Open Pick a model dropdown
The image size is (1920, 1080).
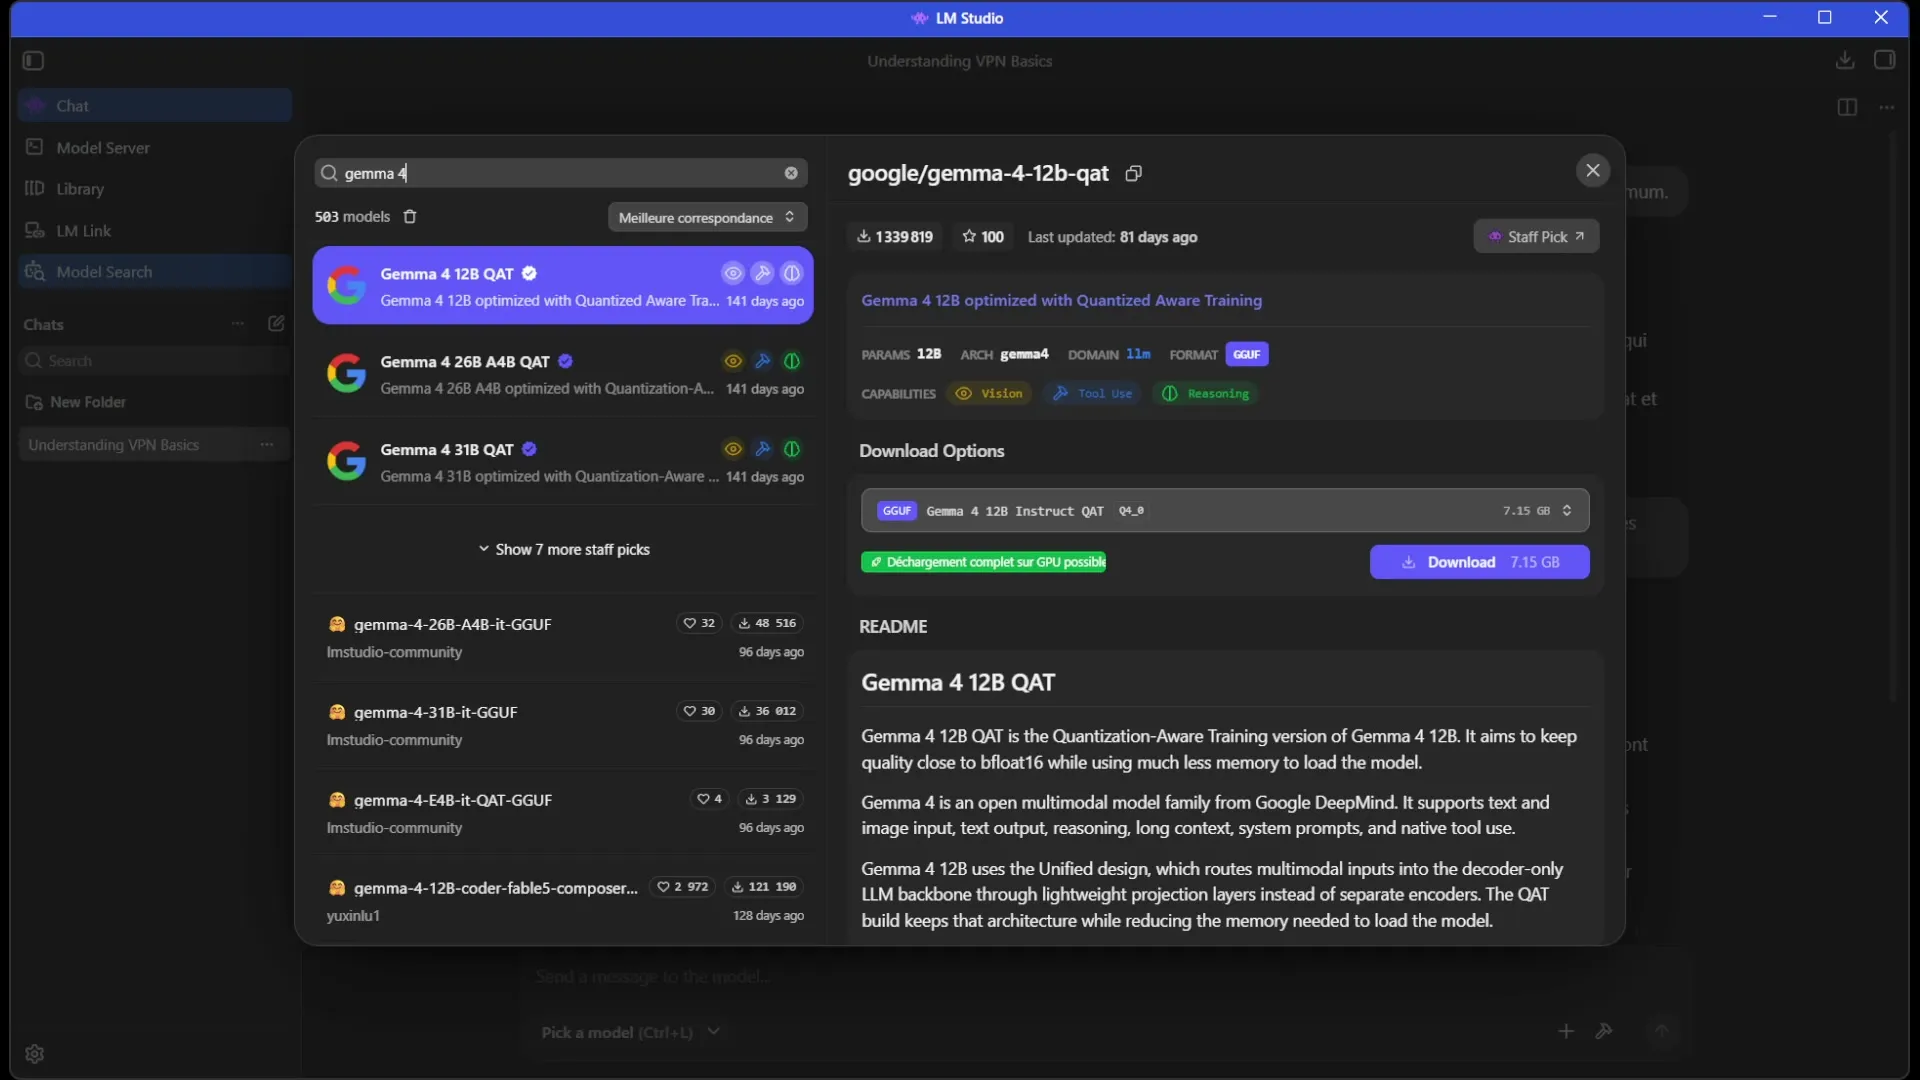[x=630, y=1033]
